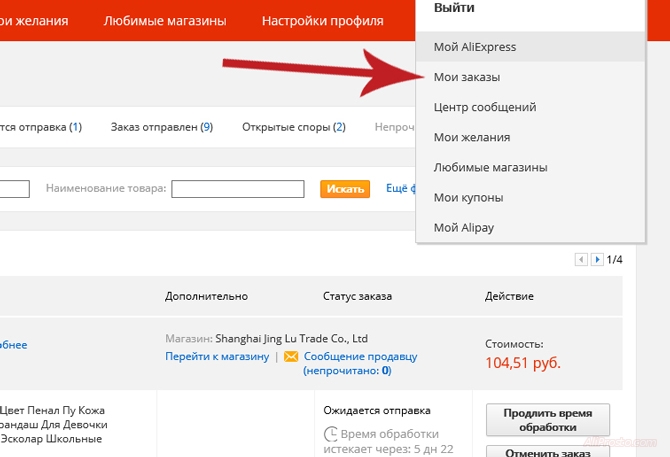Click the orange Искать search button

coord(345,189)
